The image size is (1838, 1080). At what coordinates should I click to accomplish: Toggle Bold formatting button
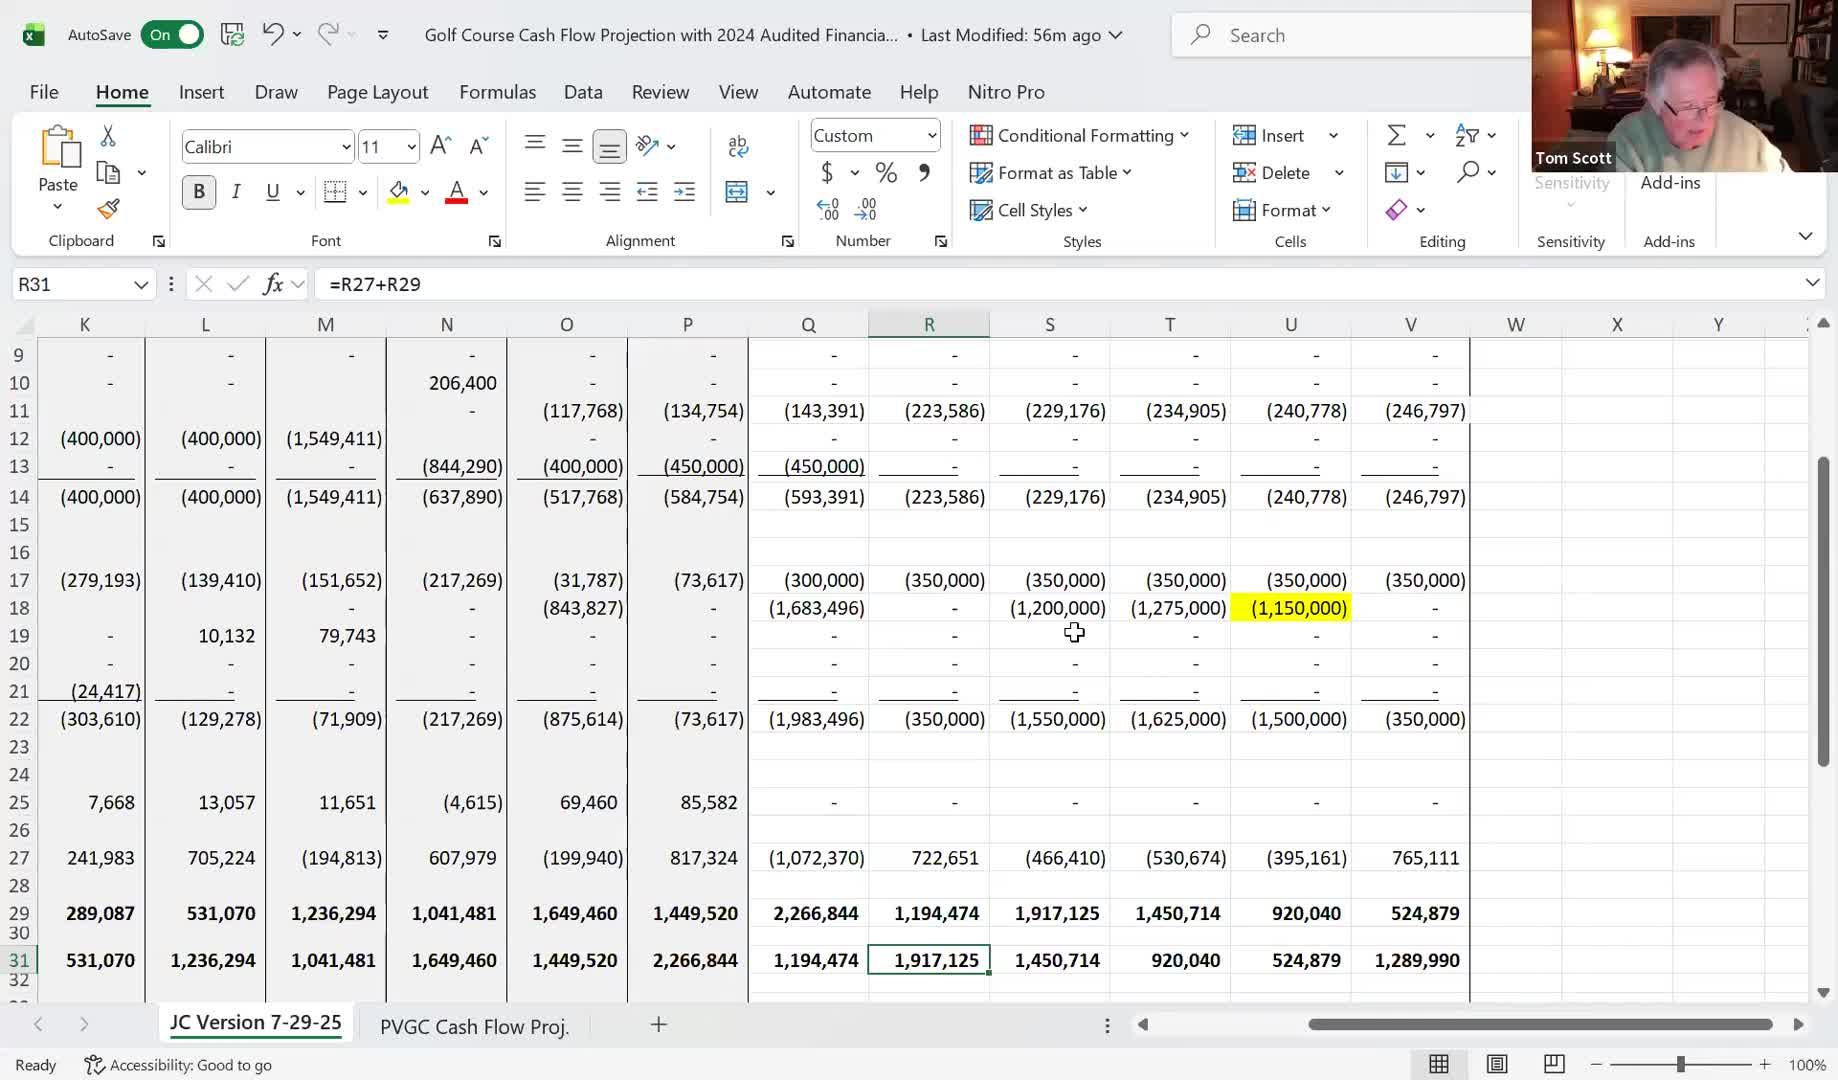(x=199, y=192)
